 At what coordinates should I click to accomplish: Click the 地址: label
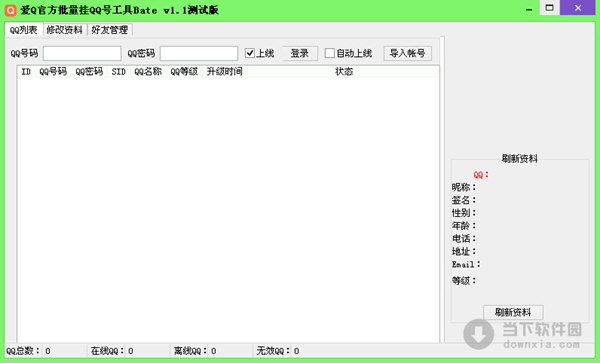[x=464, y=251]
